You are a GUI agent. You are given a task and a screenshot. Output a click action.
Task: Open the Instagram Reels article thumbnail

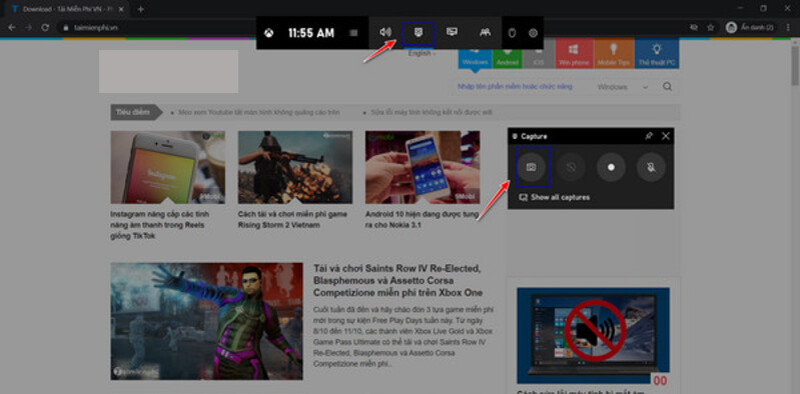coord(168,167)
